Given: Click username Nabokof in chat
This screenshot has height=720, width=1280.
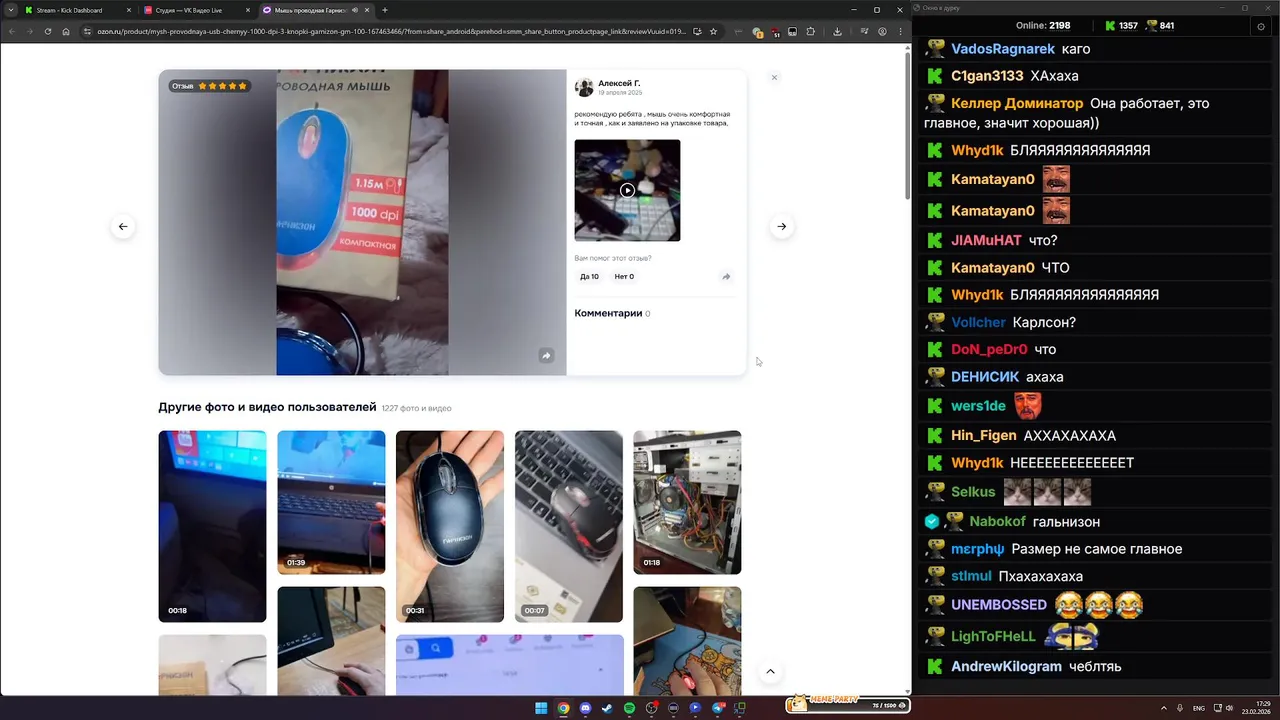Looking at the screenshot, I should [x=998, y=521].
